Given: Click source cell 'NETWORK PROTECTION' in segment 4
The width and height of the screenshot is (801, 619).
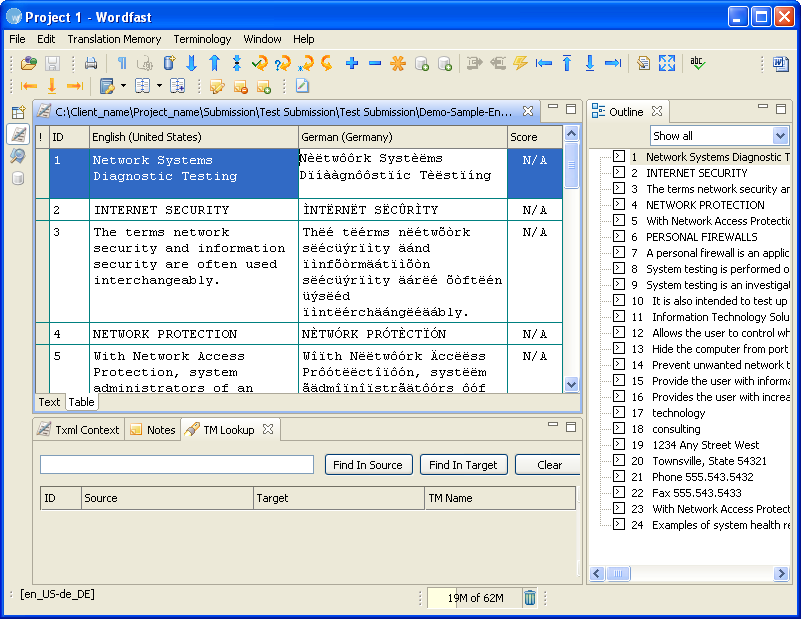Looking at the screenshot, I should click(x=194, y=334).
